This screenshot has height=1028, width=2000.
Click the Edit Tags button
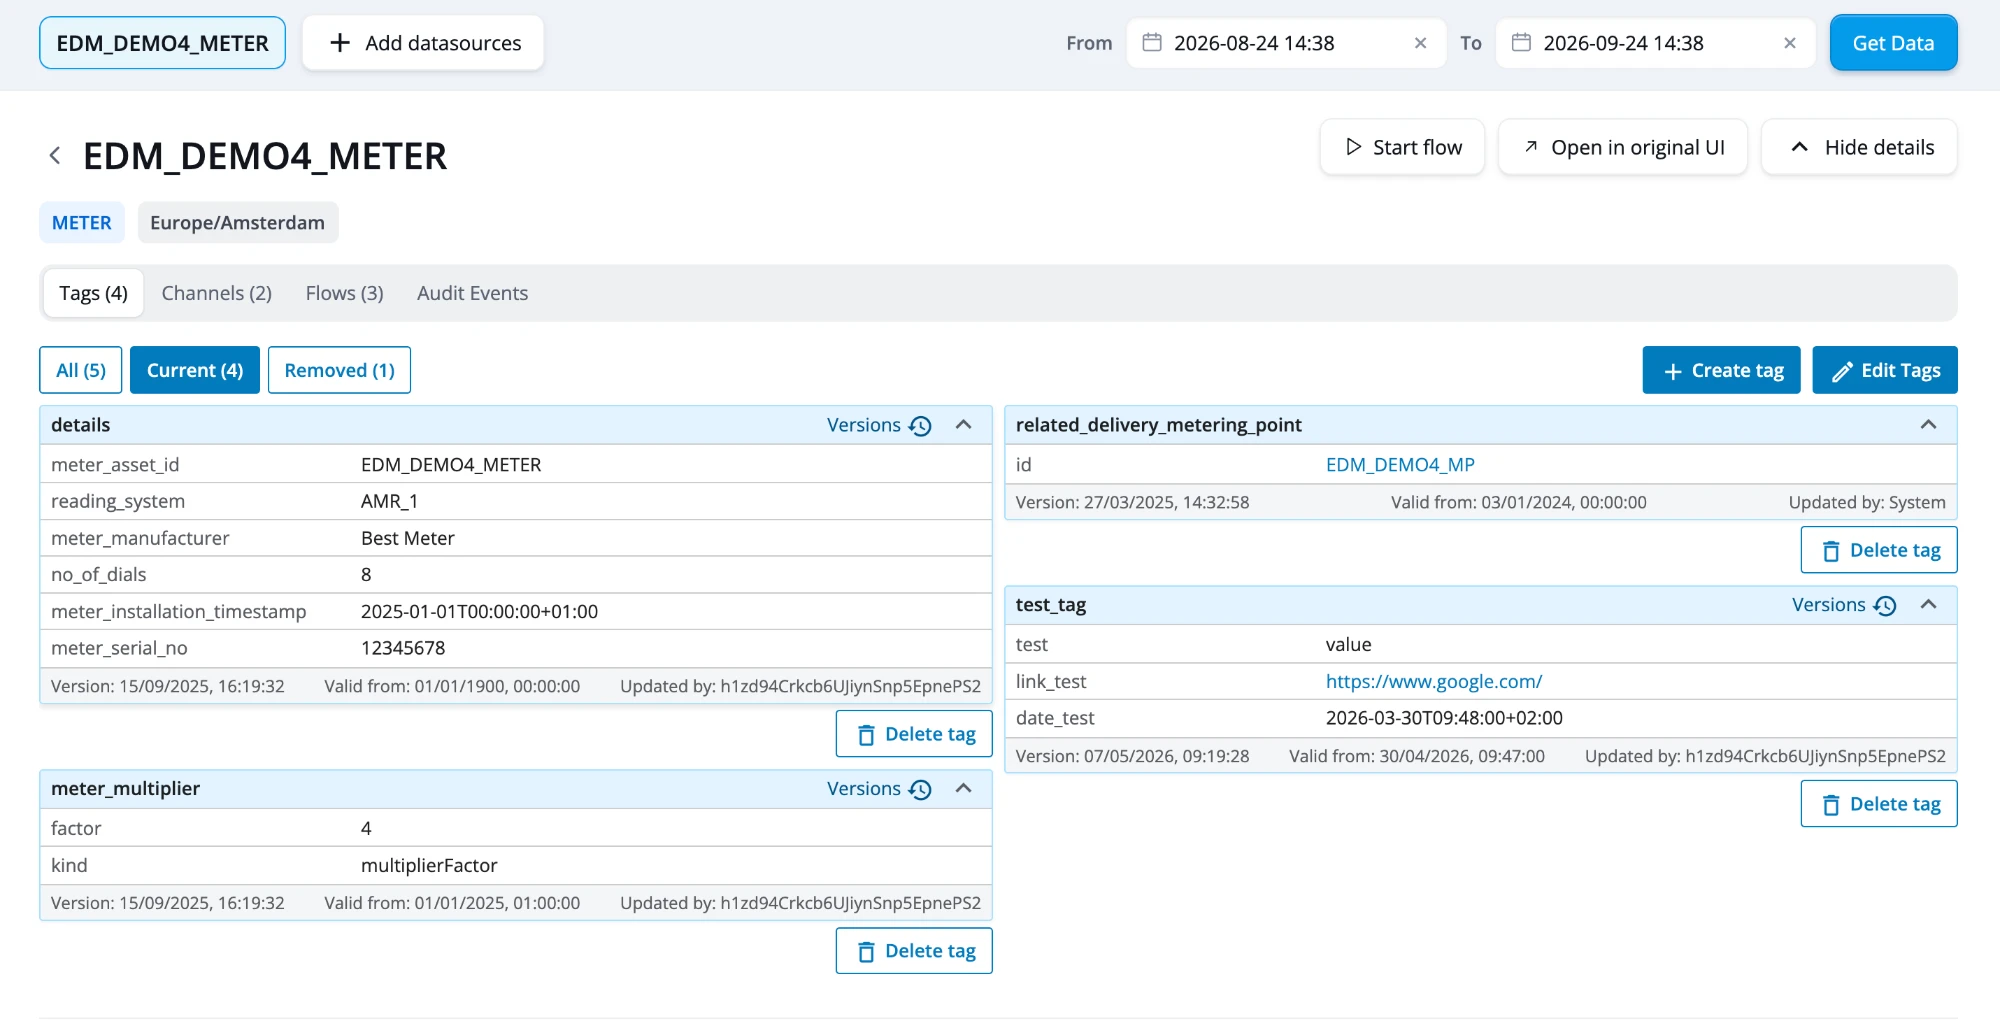pos(1885,370)
